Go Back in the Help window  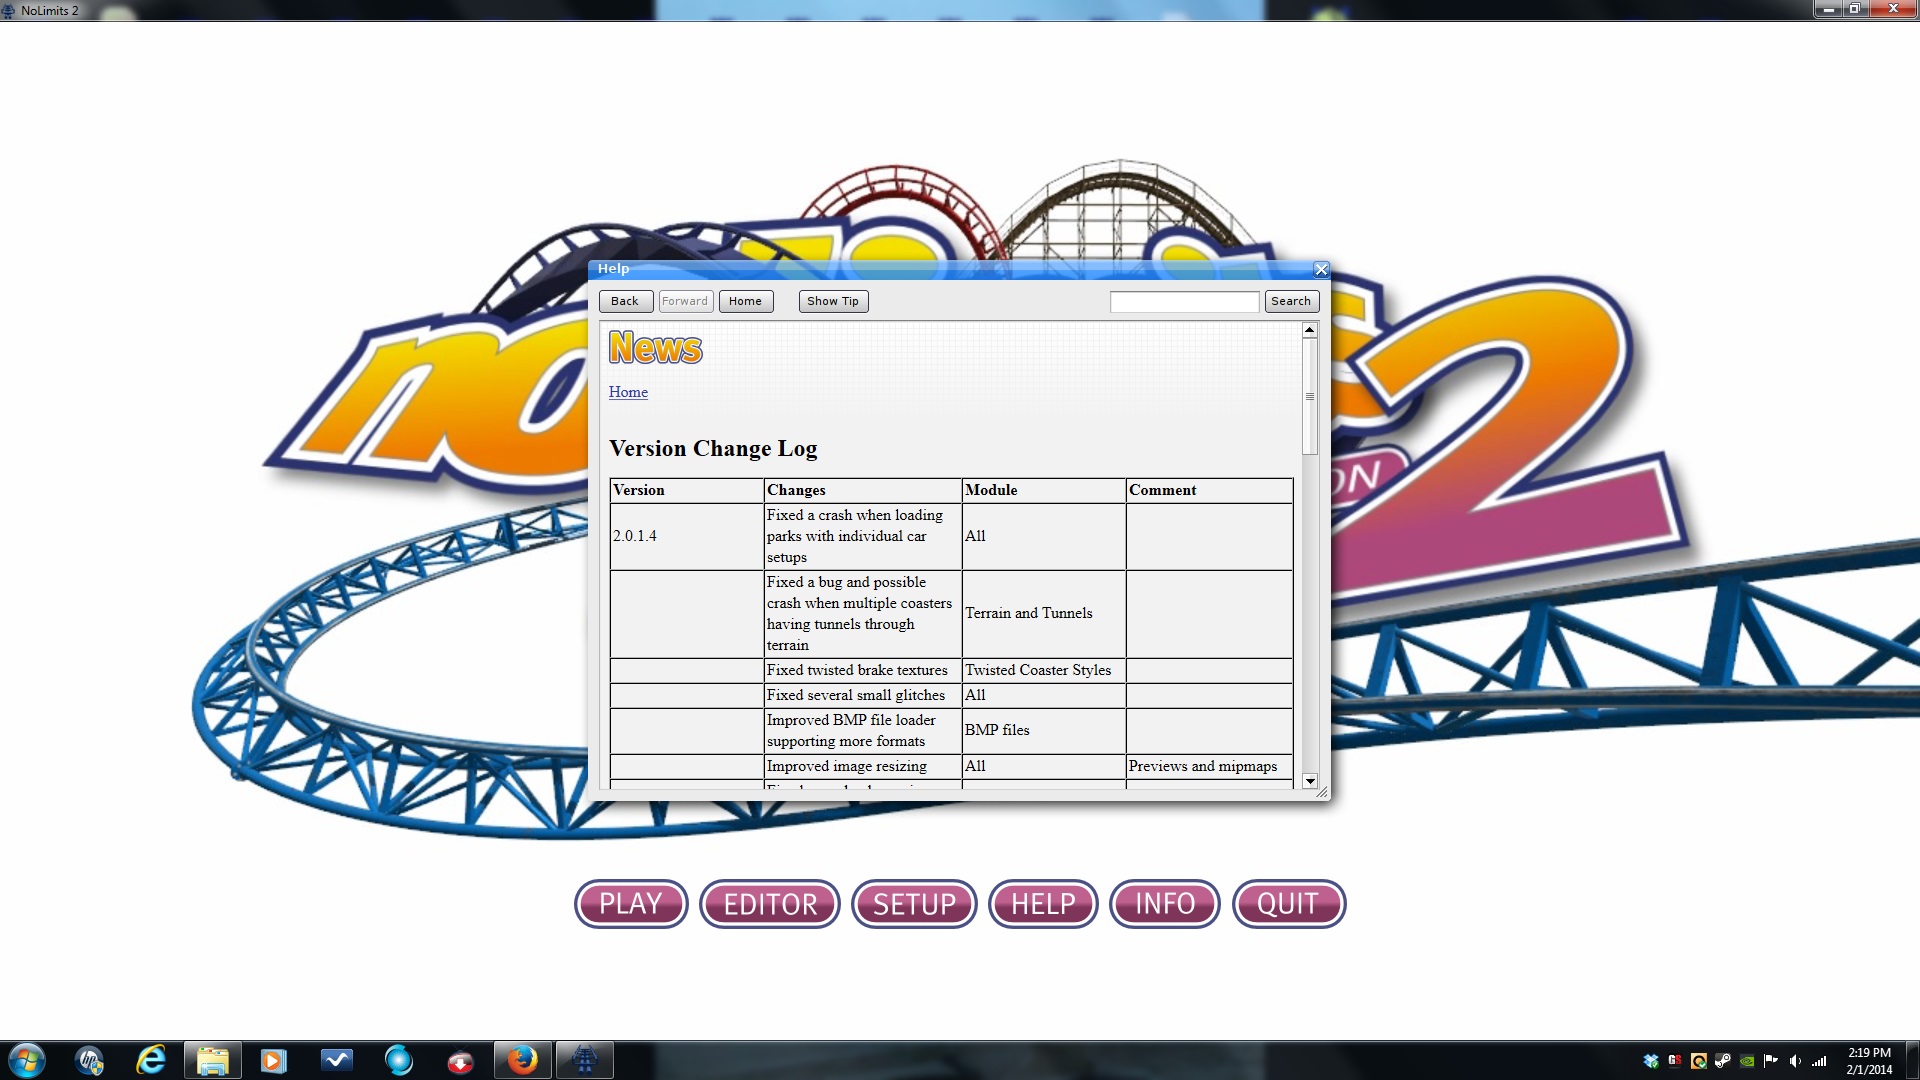625,301
